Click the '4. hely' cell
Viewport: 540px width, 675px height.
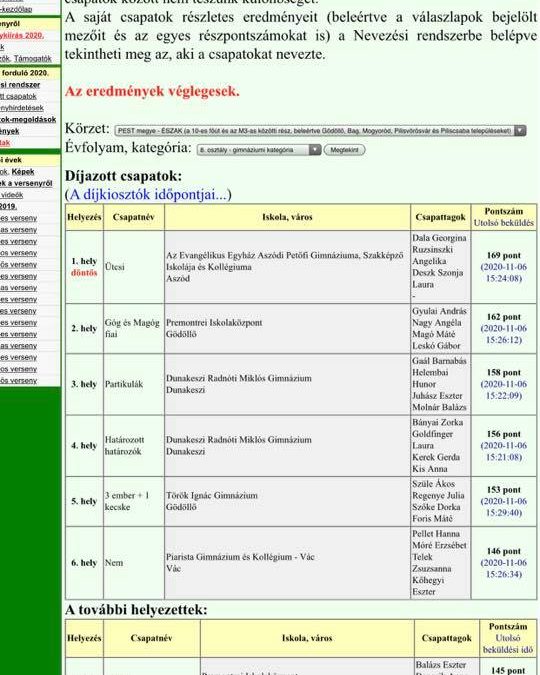coord(84,446)
